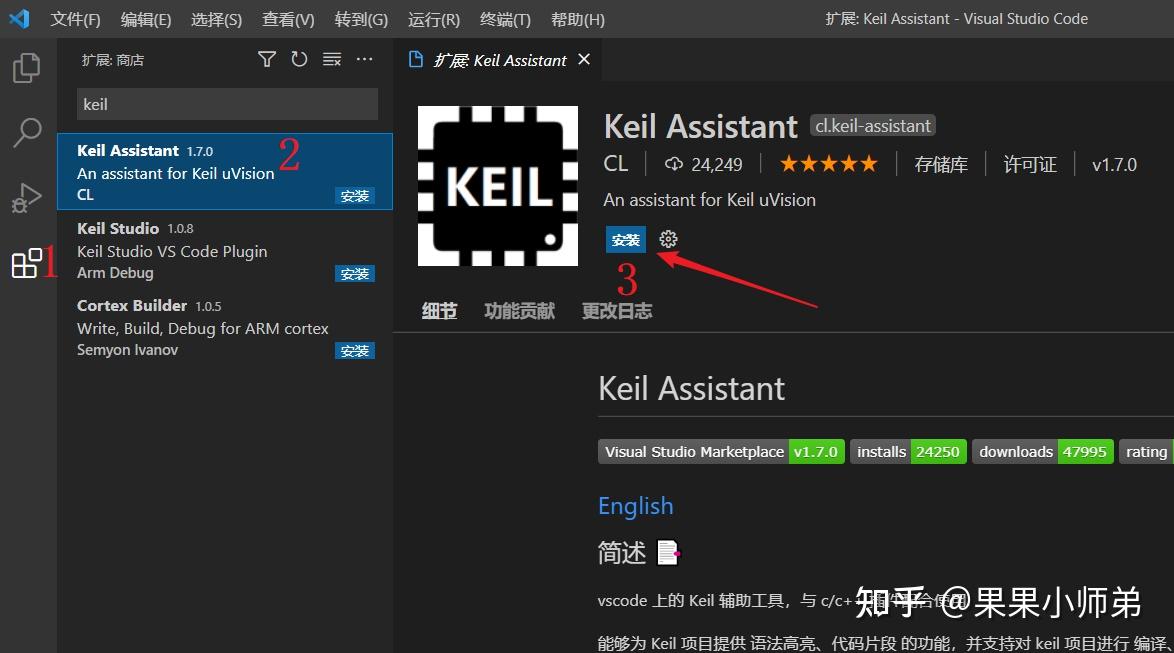This screenshot has height=653, width=1174.
Task: Open the extension manage gear icon
Action: click(x=668, y=239)
